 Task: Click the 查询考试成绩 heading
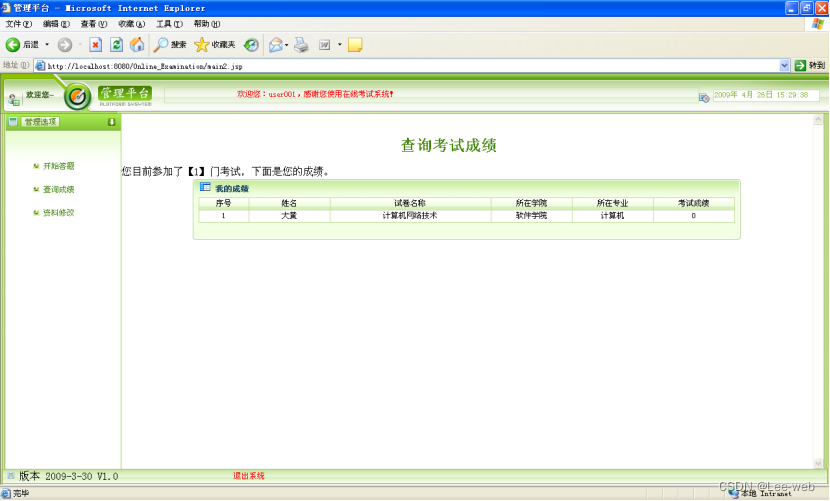coord(449,145)
